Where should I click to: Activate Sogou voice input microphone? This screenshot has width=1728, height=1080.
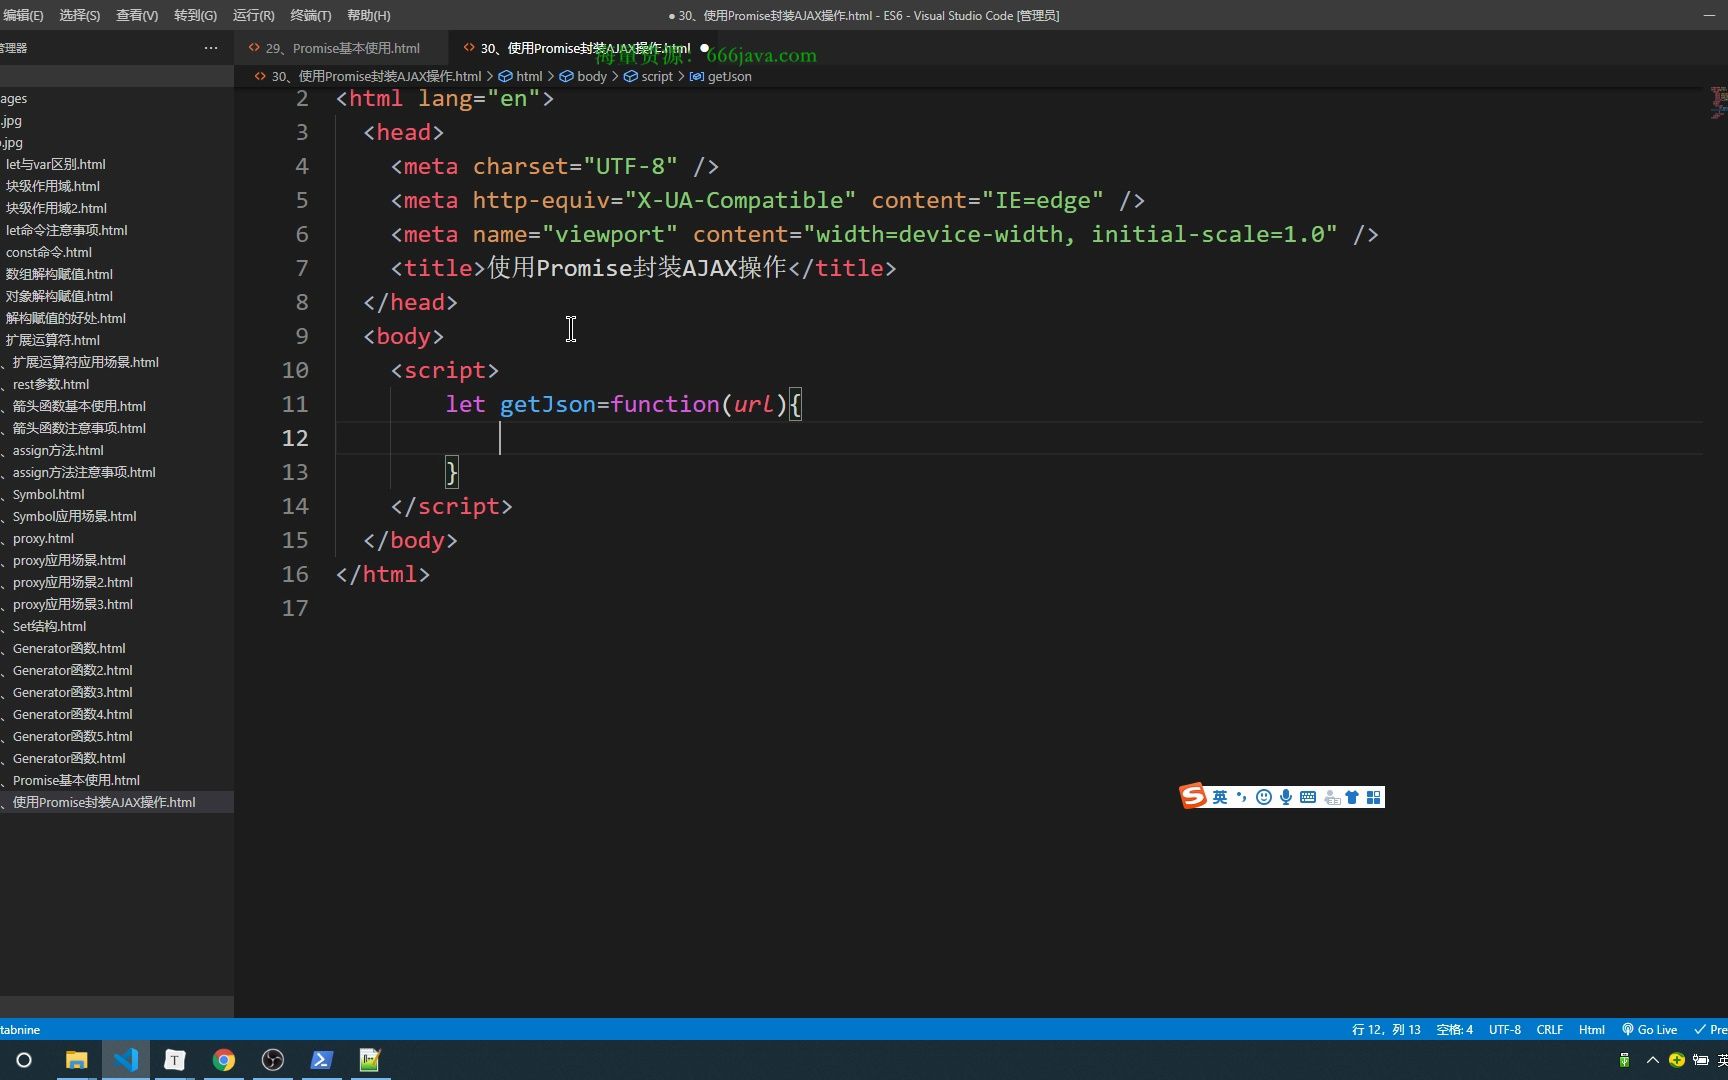(1286, 797)
